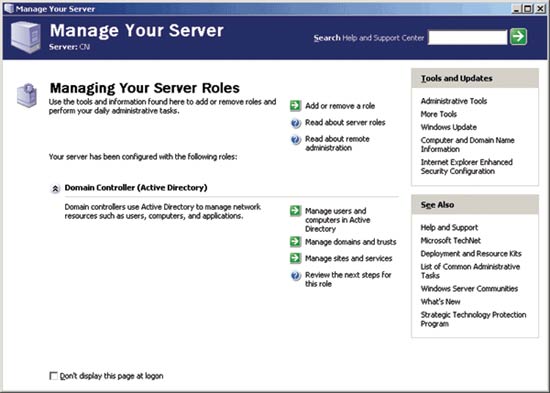Viewport: 550px width, 393px height.
Task: Click the Search Help and Support text field
Action: (x=468, y=38)
